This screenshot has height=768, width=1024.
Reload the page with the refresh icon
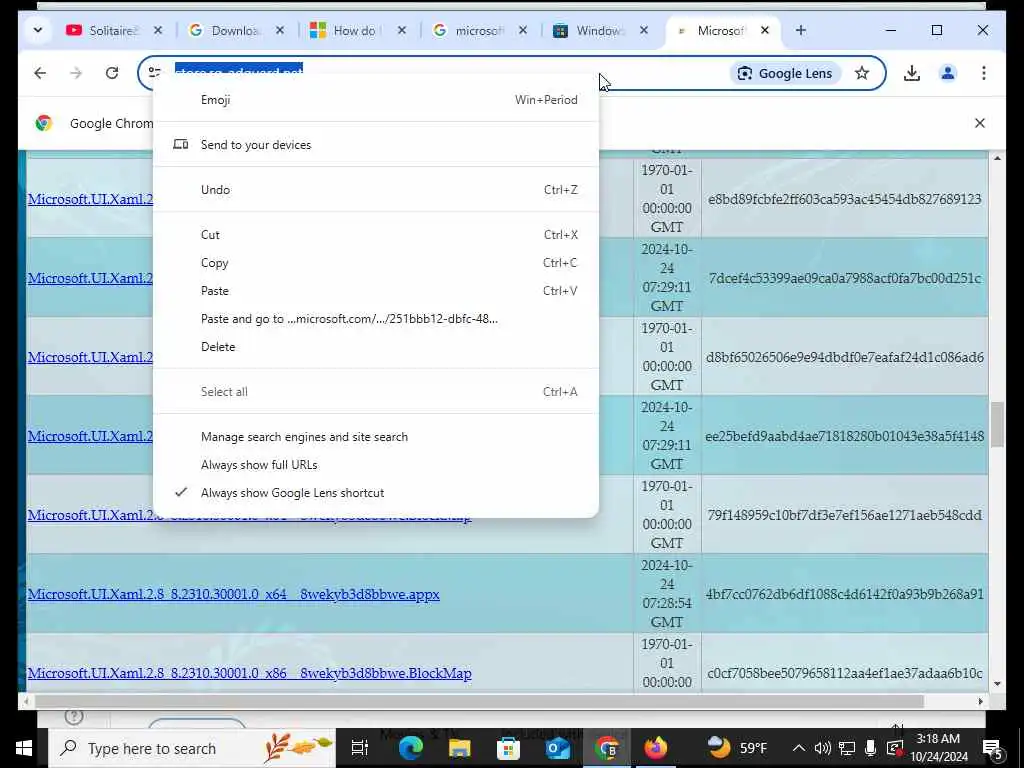click(x=112, y=73)
